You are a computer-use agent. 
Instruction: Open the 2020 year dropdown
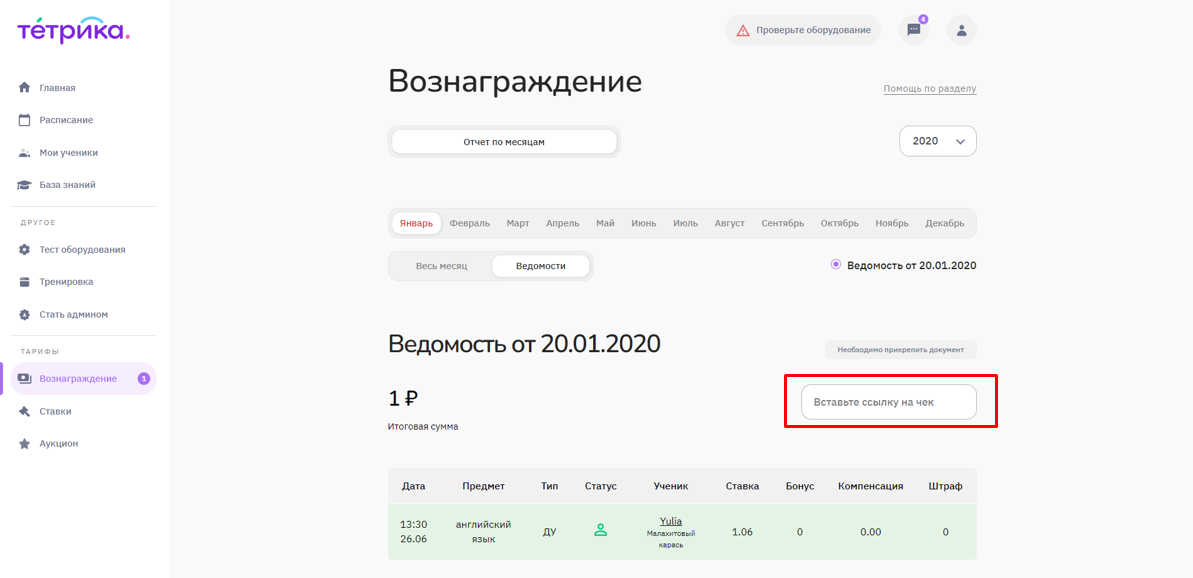(x=938, y=141)
